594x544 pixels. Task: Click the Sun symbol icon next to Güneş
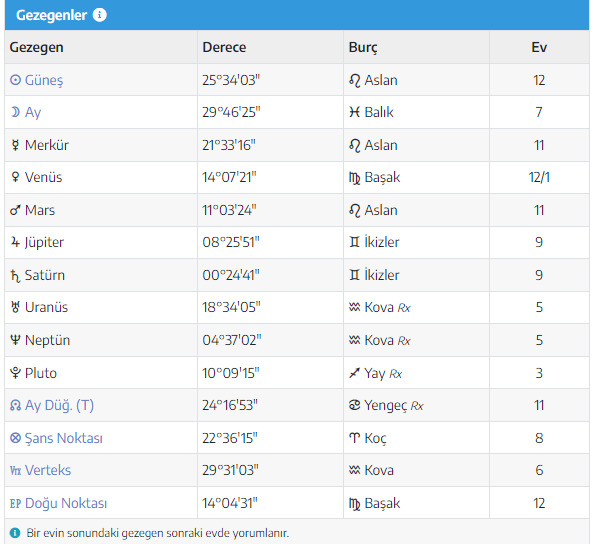pyautogui.click(x=15, y=80)
